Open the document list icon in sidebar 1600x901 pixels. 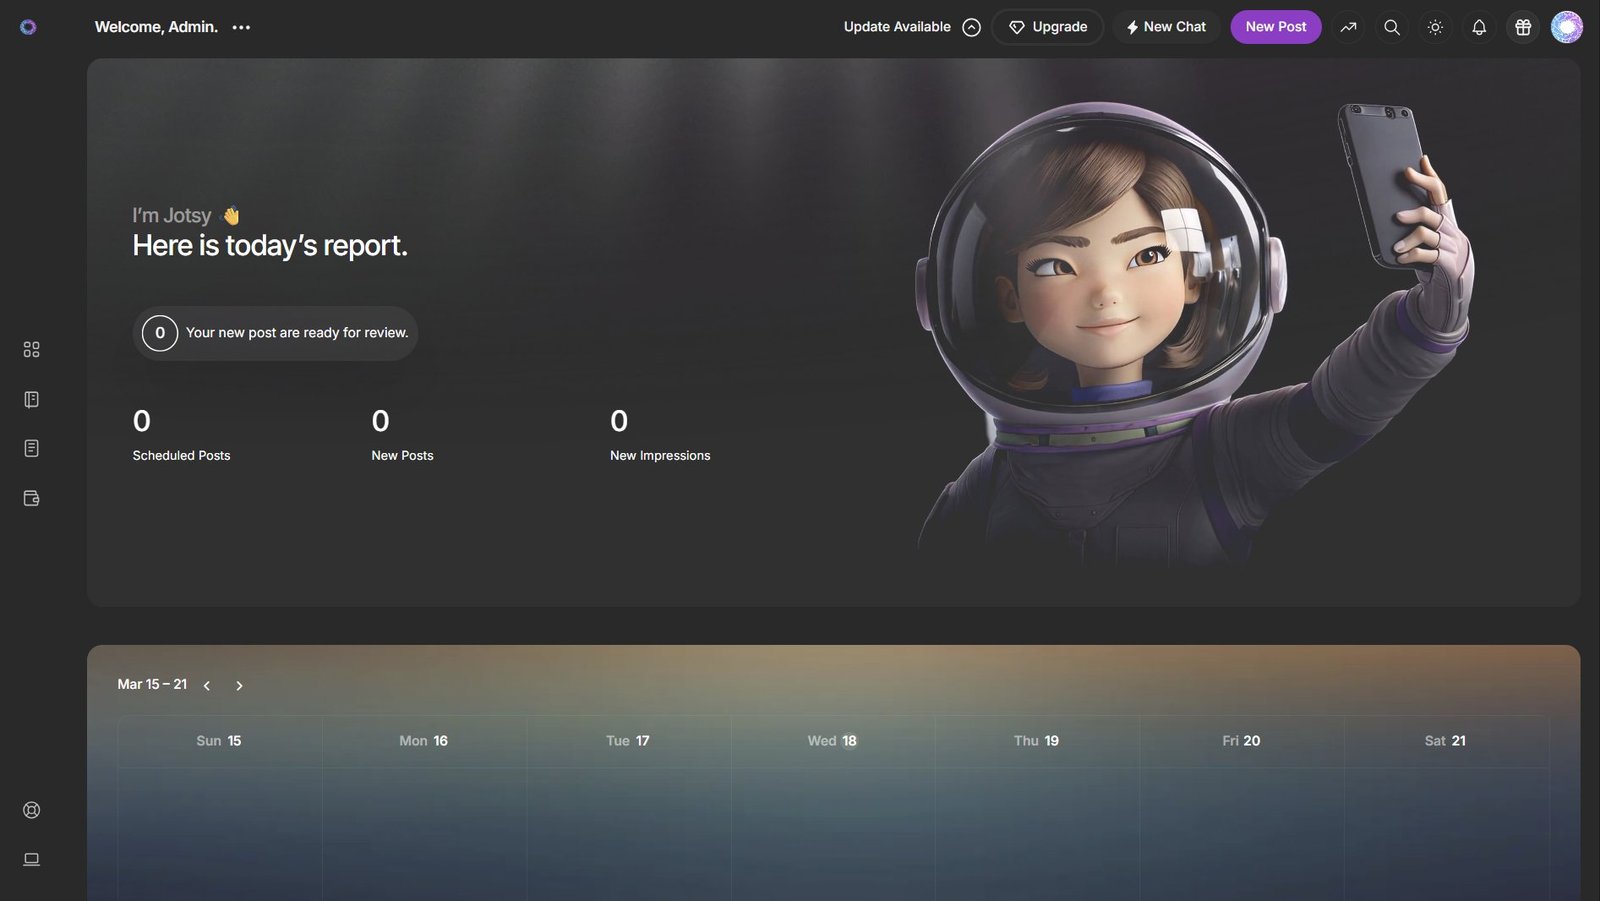point(31,448)
